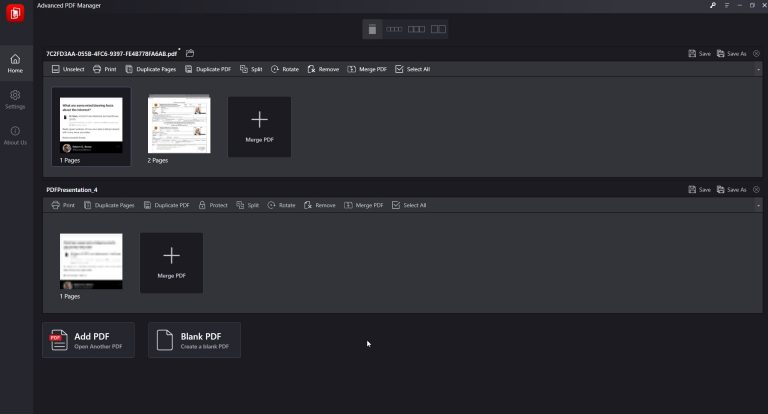Click Select All in the PDFPresentation_4 toolbar
Image resolution: width=768 pixels, height=414 pixels.
pos(409,205)
